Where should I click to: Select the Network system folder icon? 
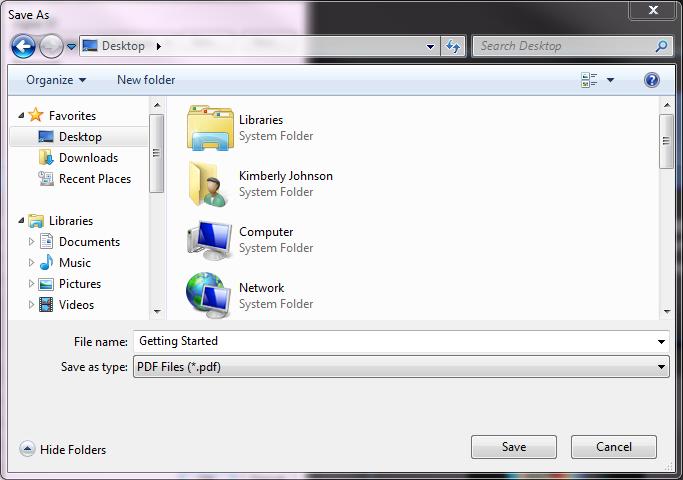point(209,295)
